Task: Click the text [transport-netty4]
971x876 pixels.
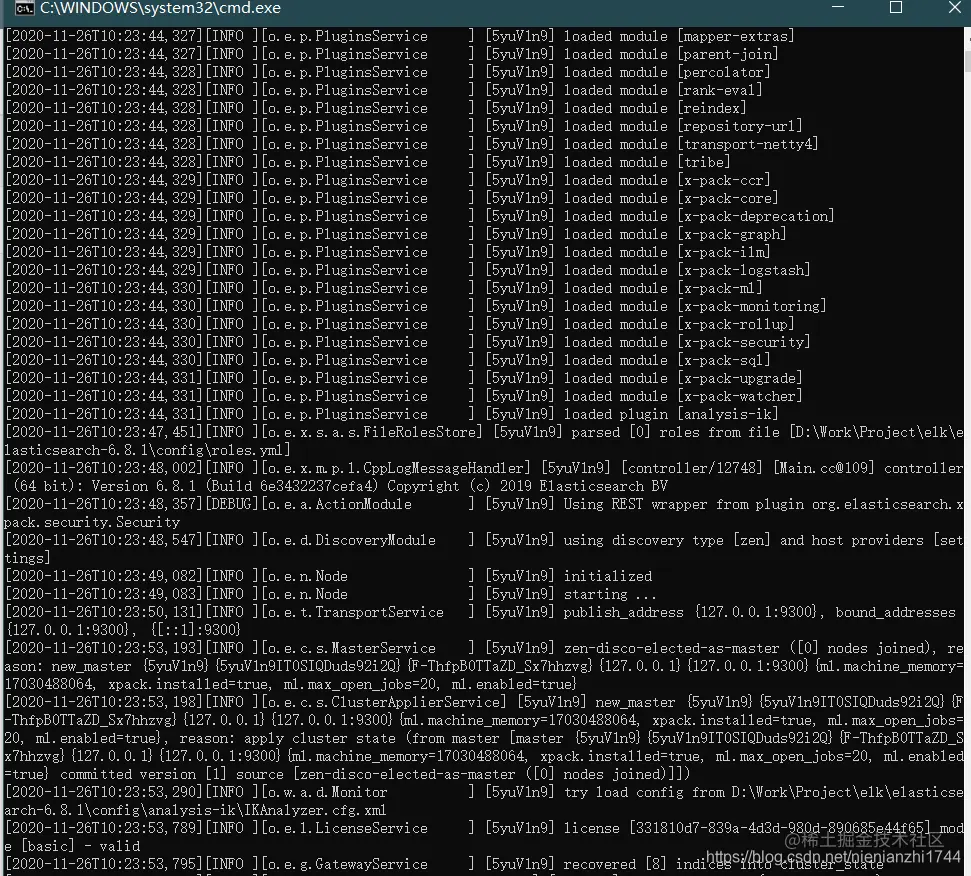Action: pos(747,144)
